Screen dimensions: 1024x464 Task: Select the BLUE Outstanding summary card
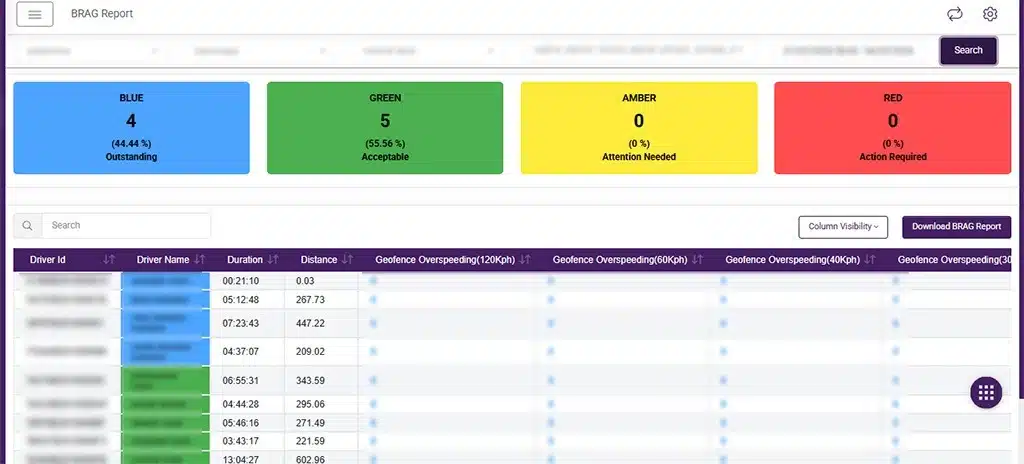coord(131,128)
